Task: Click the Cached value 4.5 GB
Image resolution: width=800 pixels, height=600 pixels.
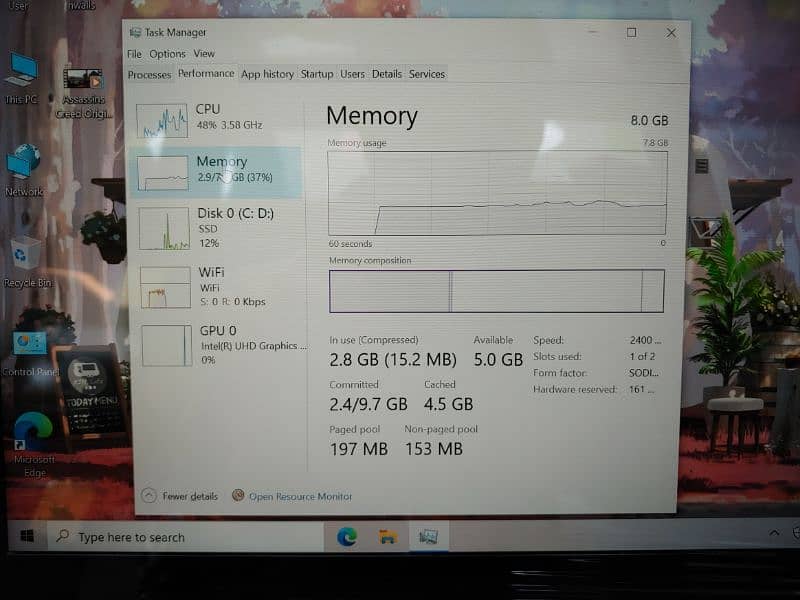Action: 448,404
